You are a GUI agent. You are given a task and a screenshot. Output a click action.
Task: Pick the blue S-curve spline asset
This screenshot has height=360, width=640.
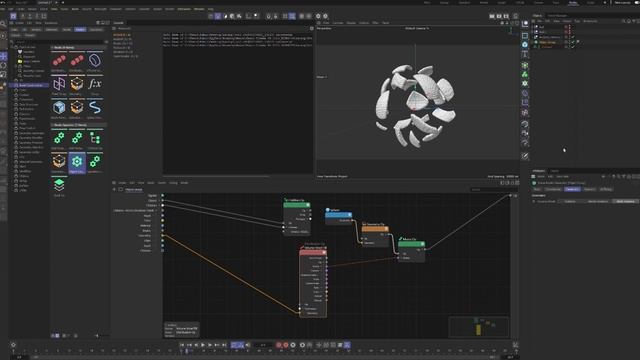tap(95, 108)
